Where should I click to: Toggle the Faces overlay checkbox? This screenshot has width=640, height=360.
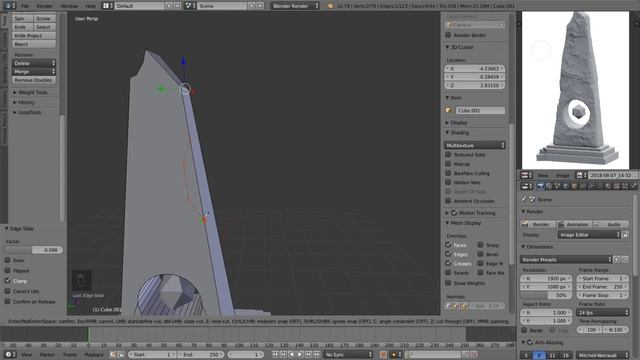click(448, 245)
